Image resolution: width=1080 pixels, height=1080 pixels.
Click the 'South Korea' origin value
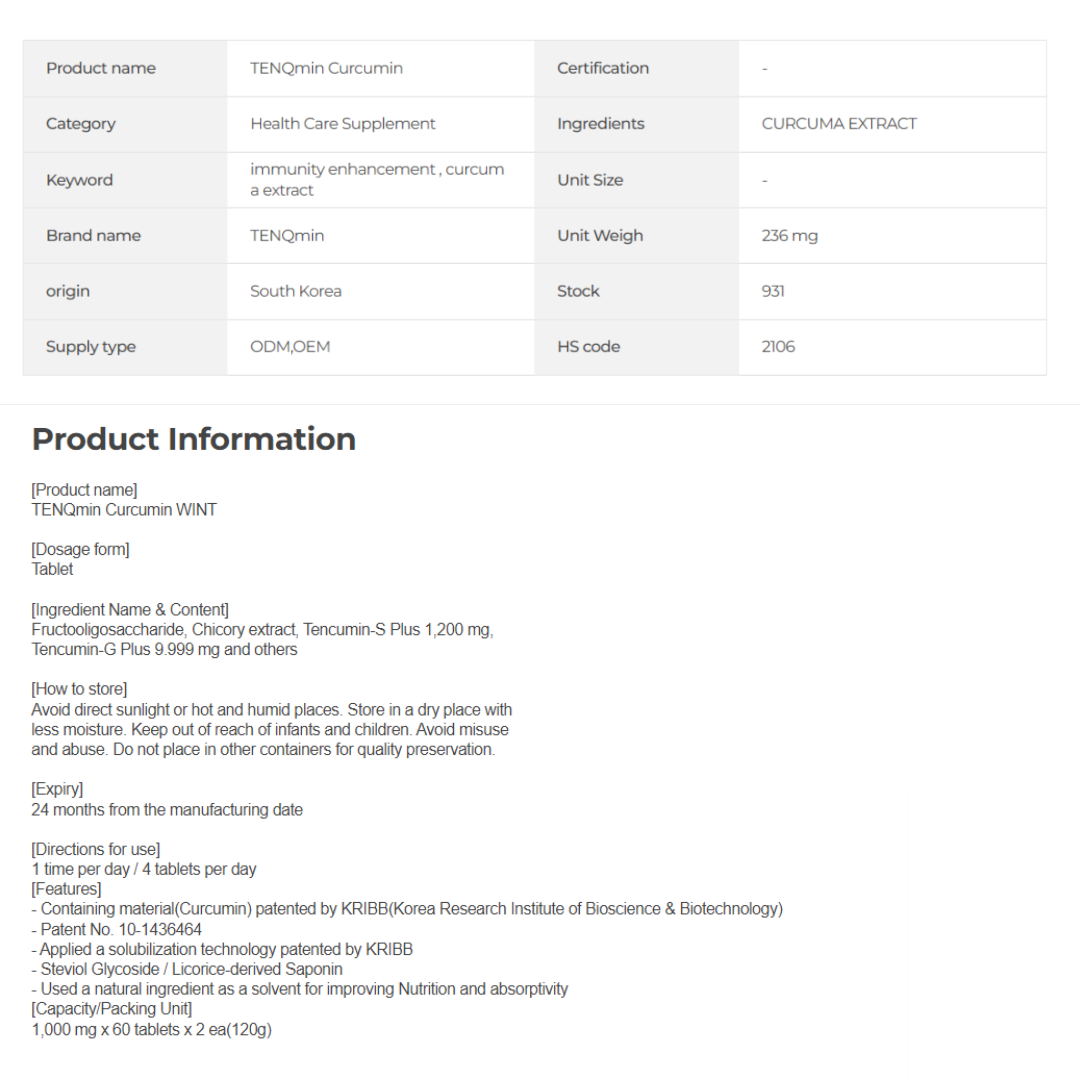click(295, 291)
